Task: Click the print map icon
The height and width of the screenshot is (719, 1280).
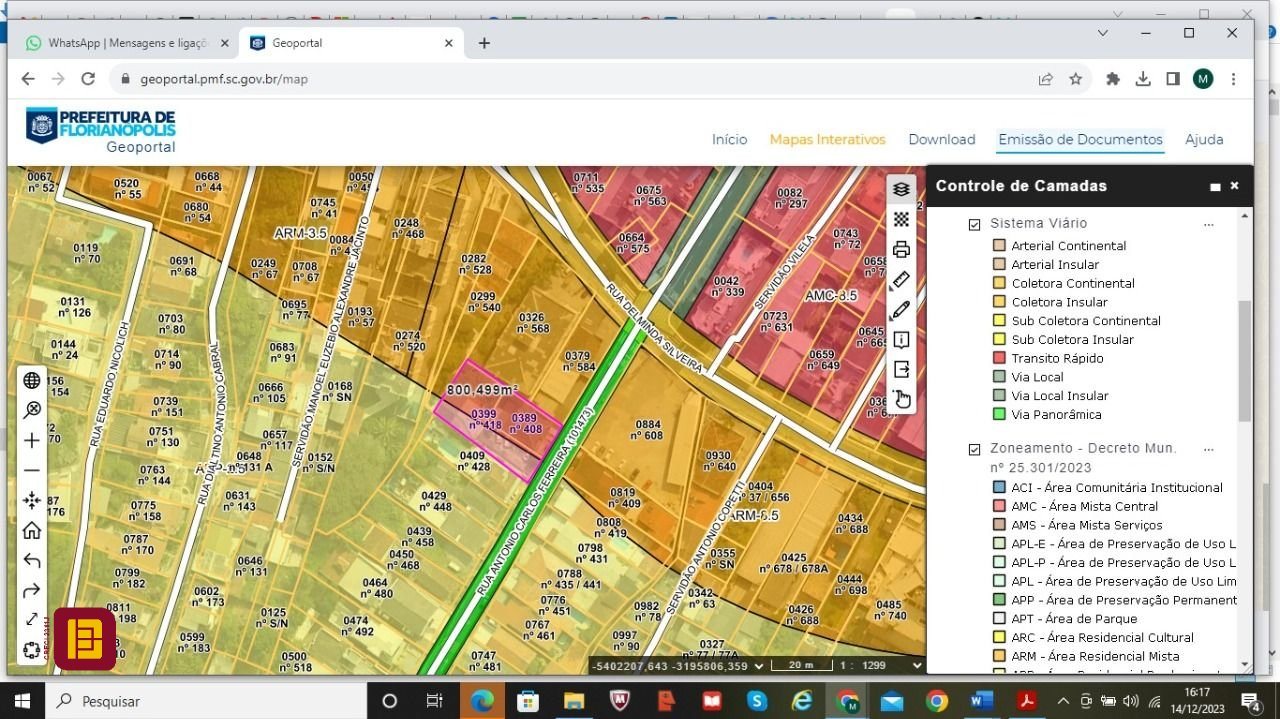Action: [901, 250]
